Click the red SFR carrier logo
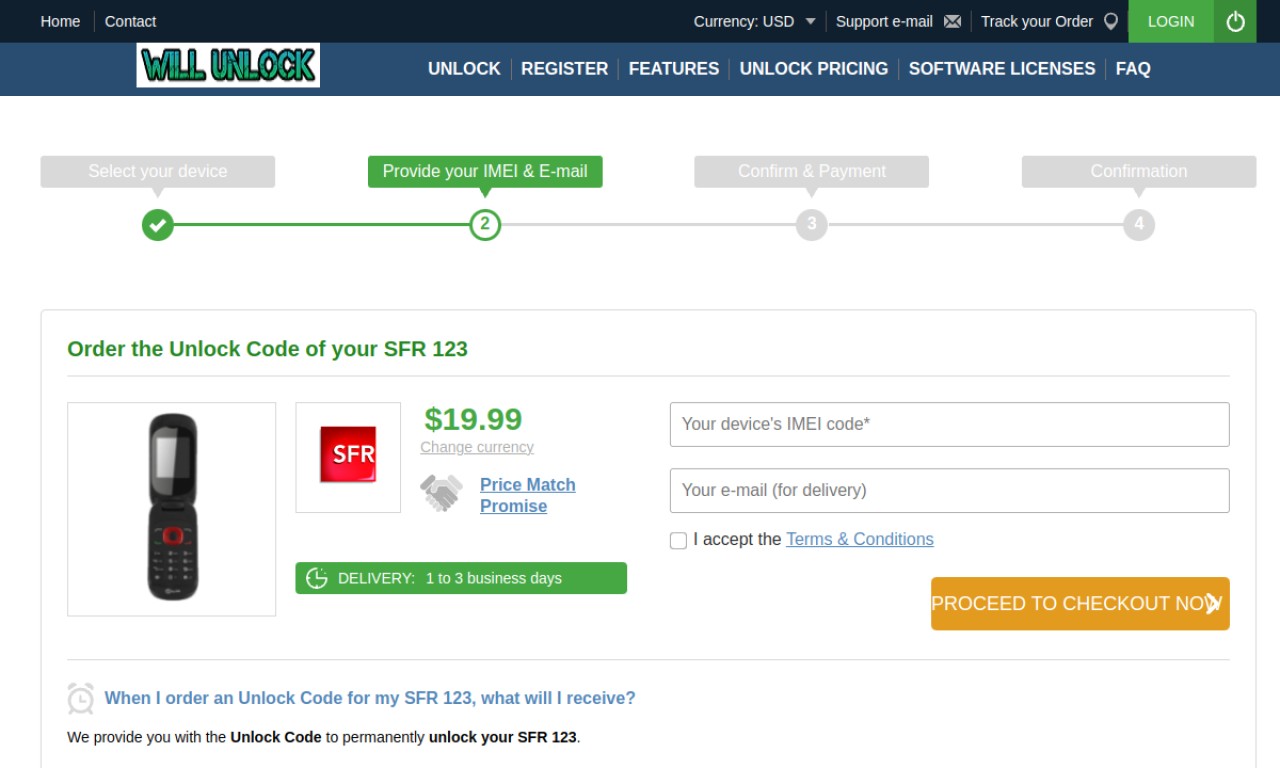This screenshot has width=1280, height=768. tap(348, 455)
